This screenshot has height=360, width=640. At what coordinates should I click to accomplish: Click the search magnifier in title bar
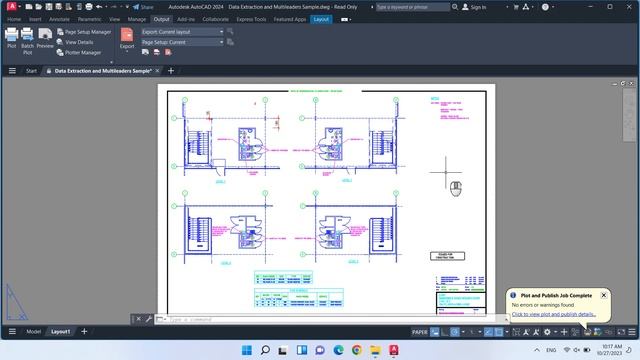click(455, 7)
